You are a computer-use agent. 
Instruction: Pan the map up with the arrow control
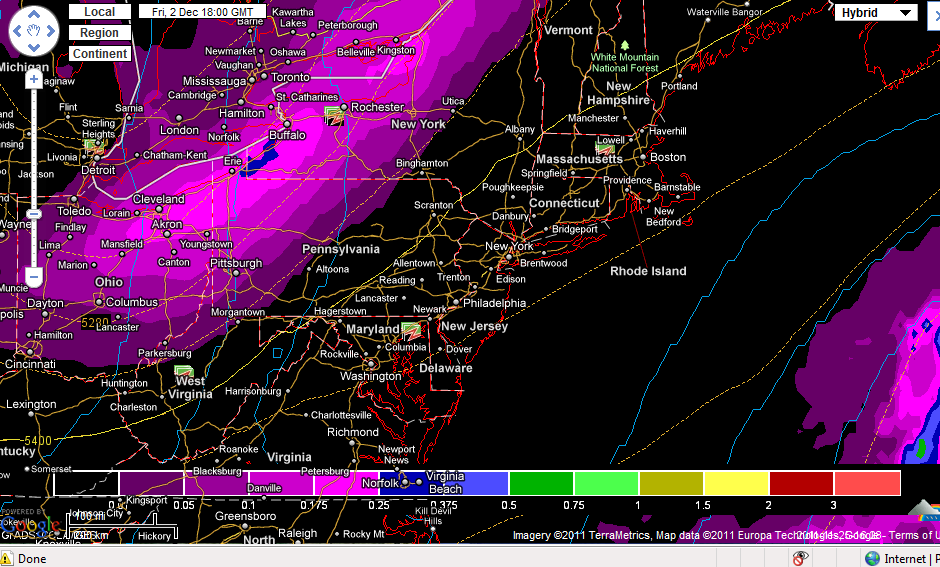[34, 13]
